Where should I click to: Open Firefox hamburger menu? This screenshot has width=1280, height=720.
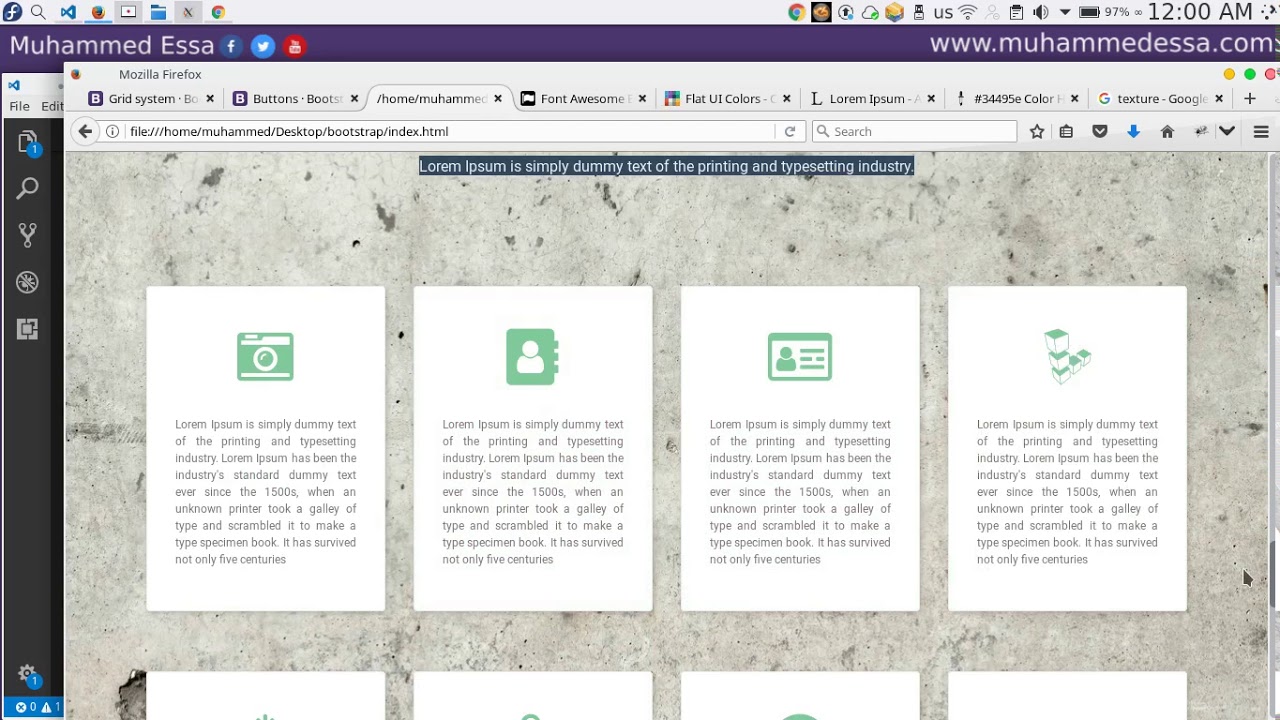1261,131
